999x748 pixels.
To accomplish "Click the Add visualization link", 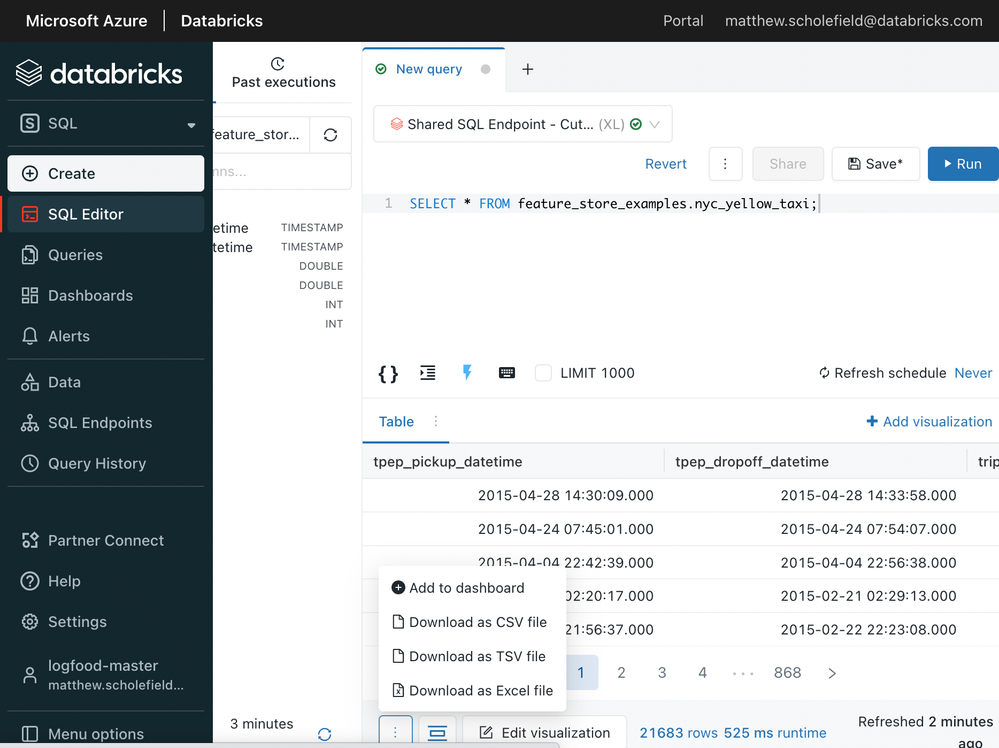I will coord(929,422).
